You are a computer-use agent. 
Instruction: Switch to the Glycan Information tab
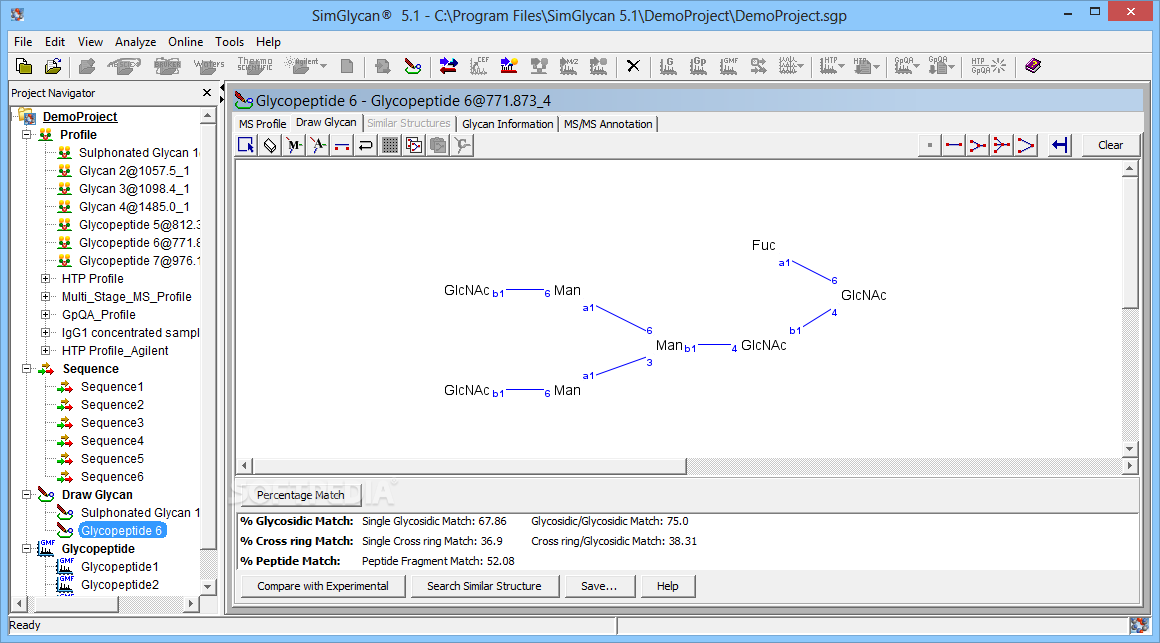(508, 124)
